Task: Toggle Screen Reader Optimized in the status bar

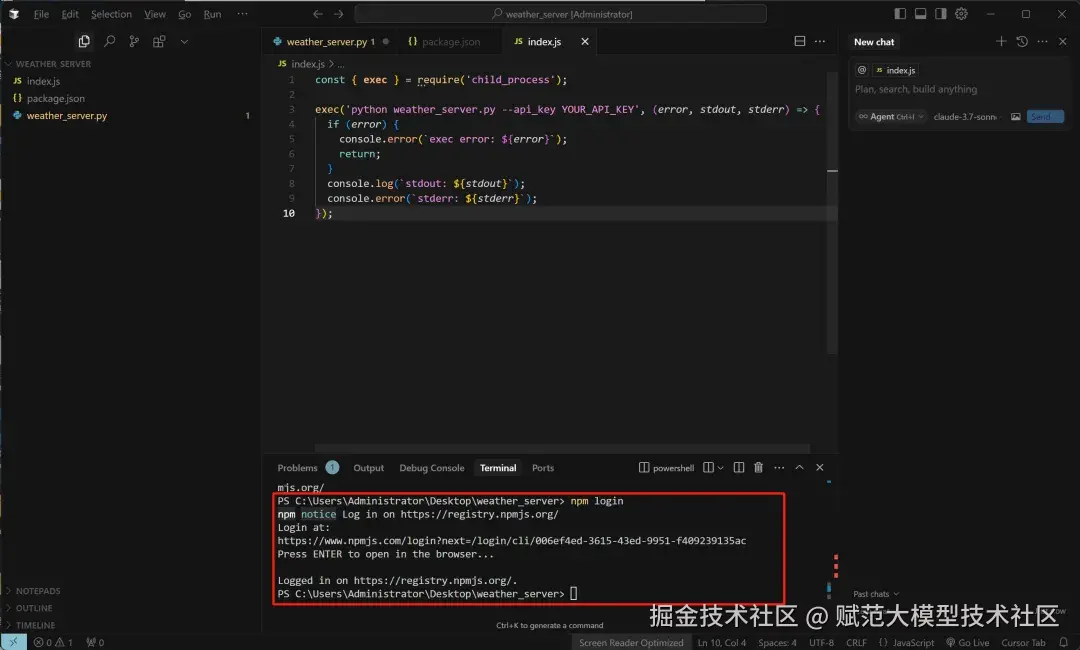Action: coord(631,643)
